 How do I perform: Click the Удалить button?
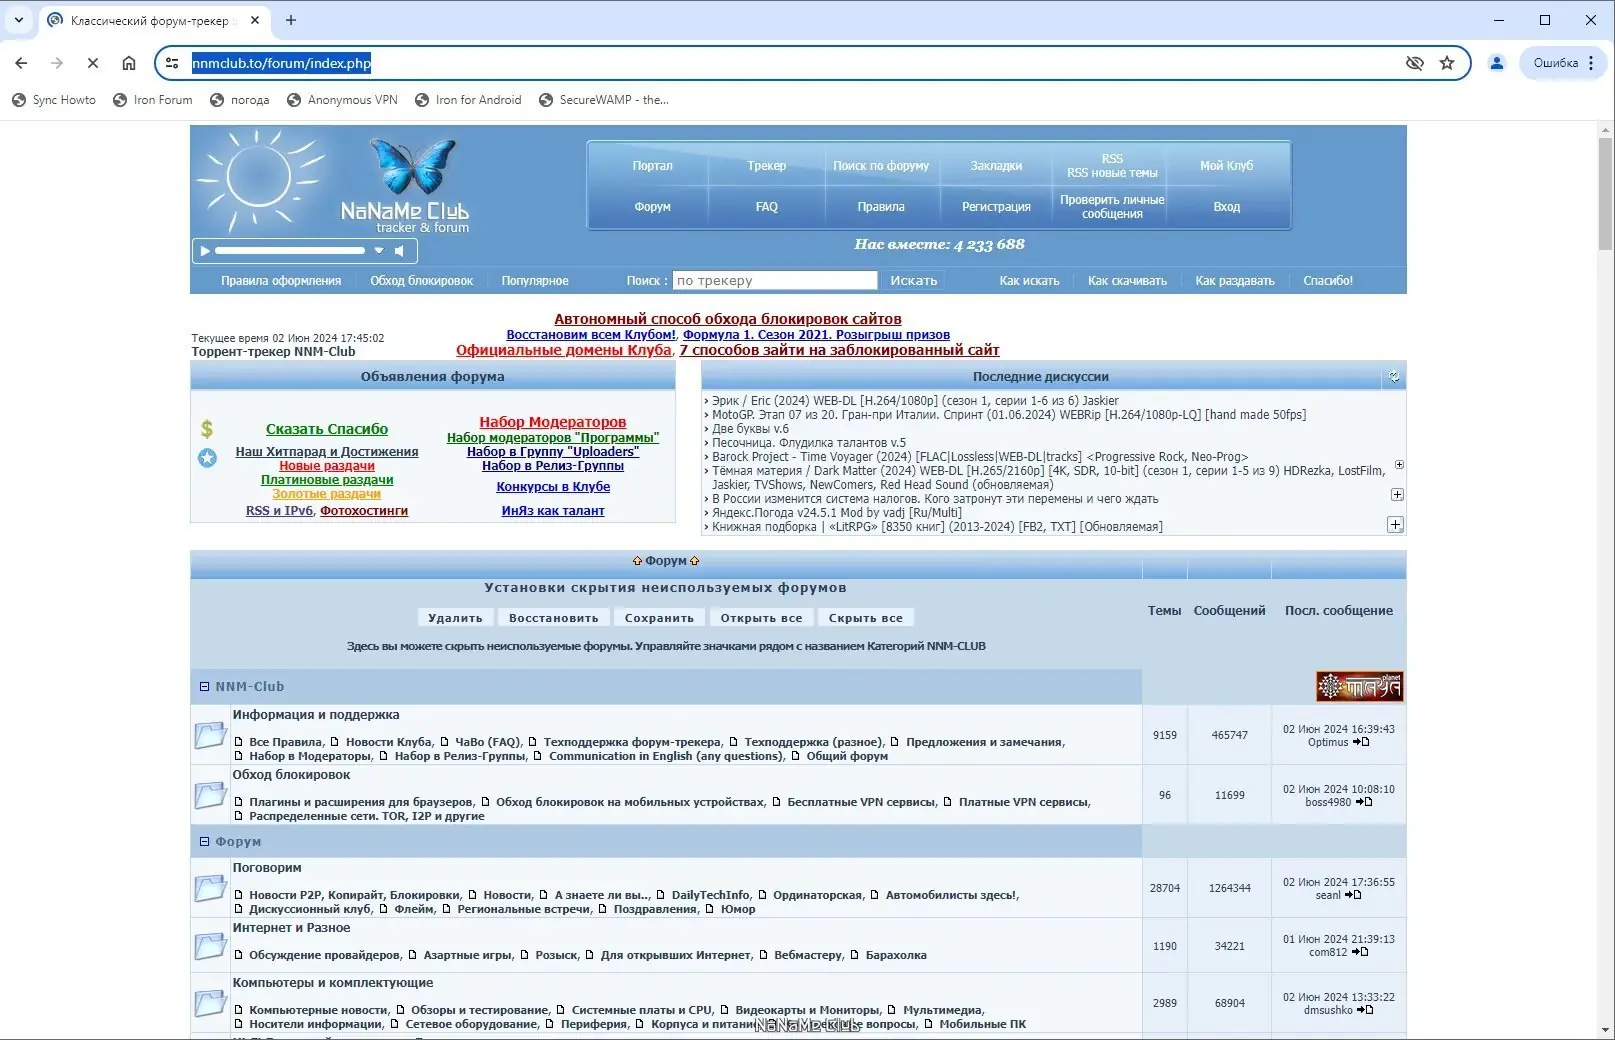pyautogui.click(x=455, y=618)
